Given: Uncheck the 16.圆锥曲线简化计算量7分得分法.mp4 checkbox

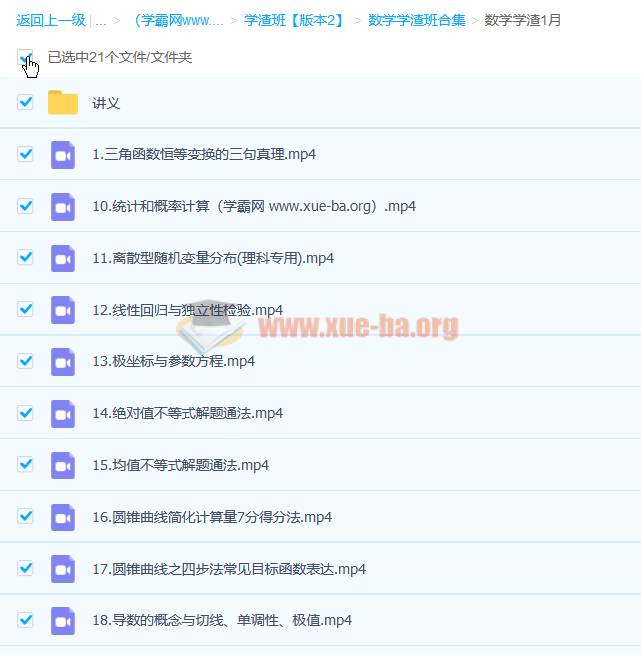Looking at the screenshot, I should click(x=25, y=516).
